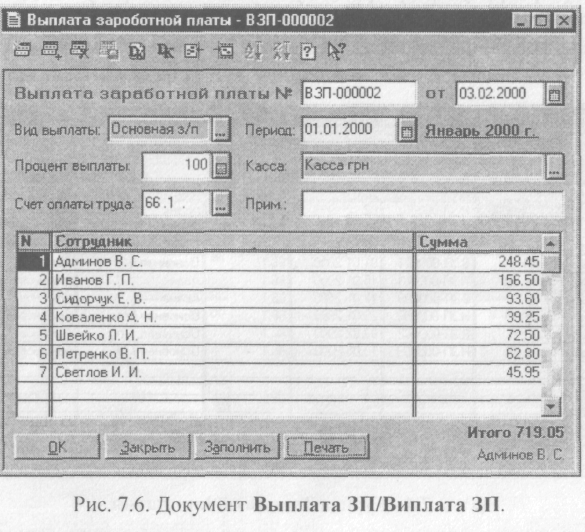Click the amount cell 72.50
The width and height of the screenshot is (585, 532).
pyautogui.click(x=478, y=336)
